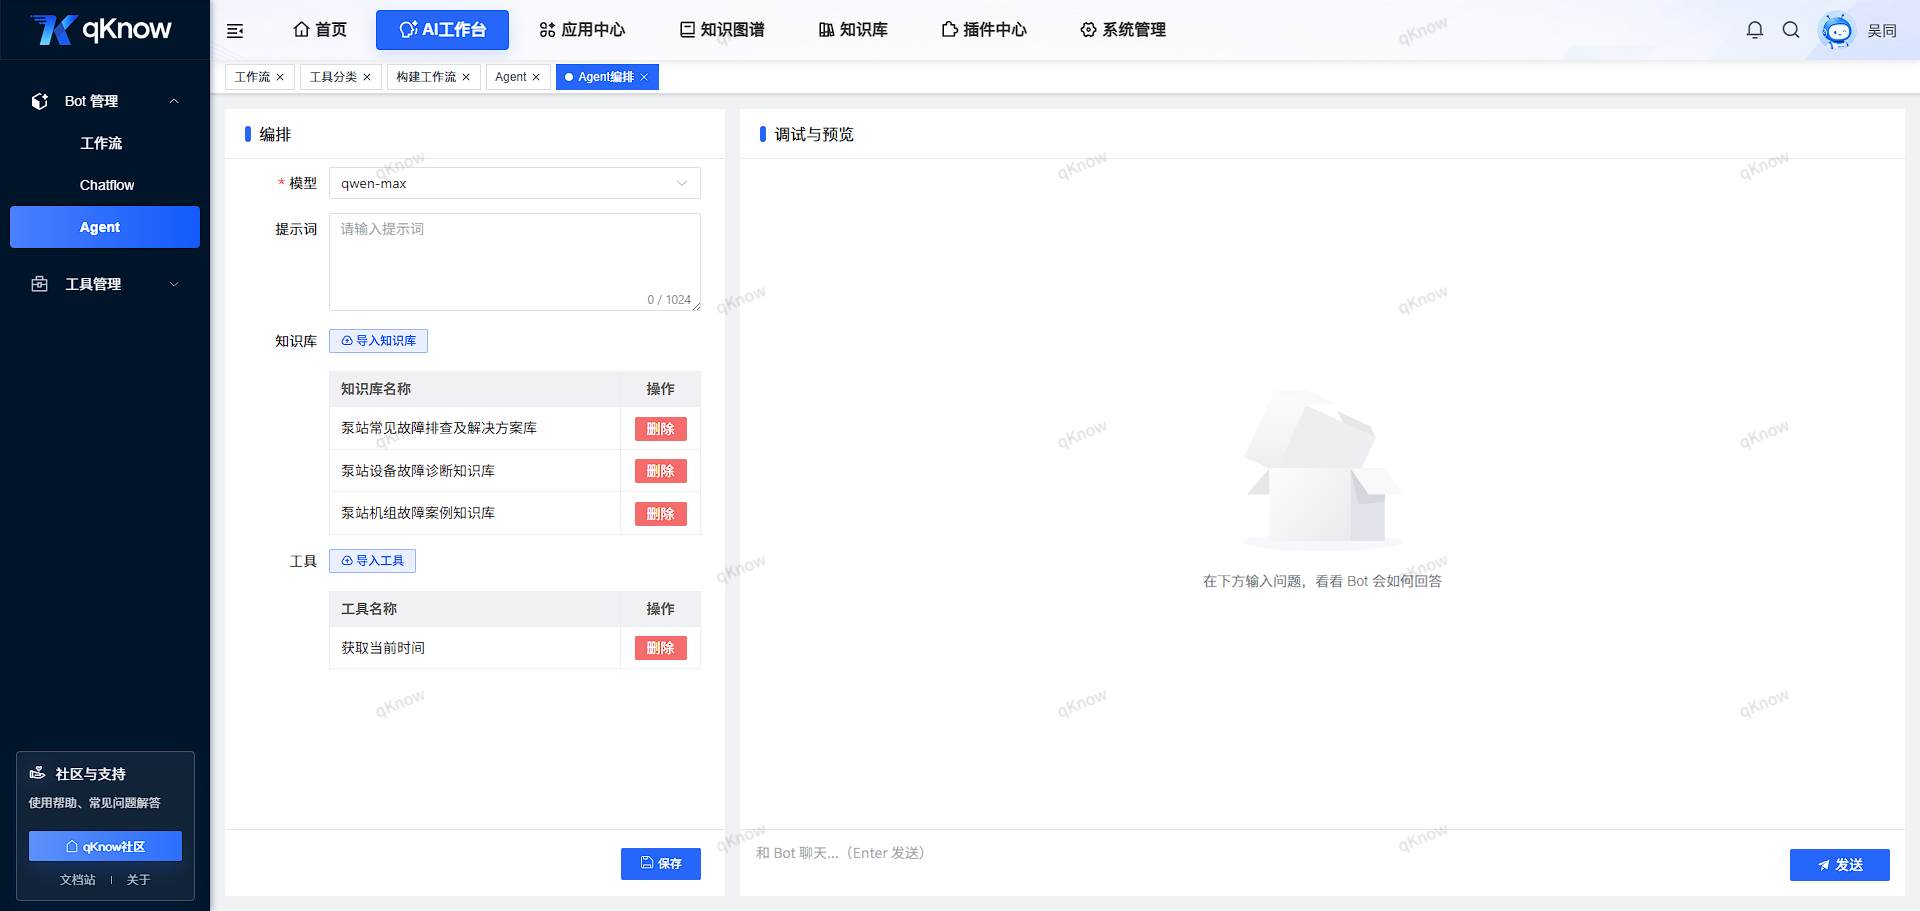Select Agent in the sidebar
1920x911 pixels.
pos(105,227)
